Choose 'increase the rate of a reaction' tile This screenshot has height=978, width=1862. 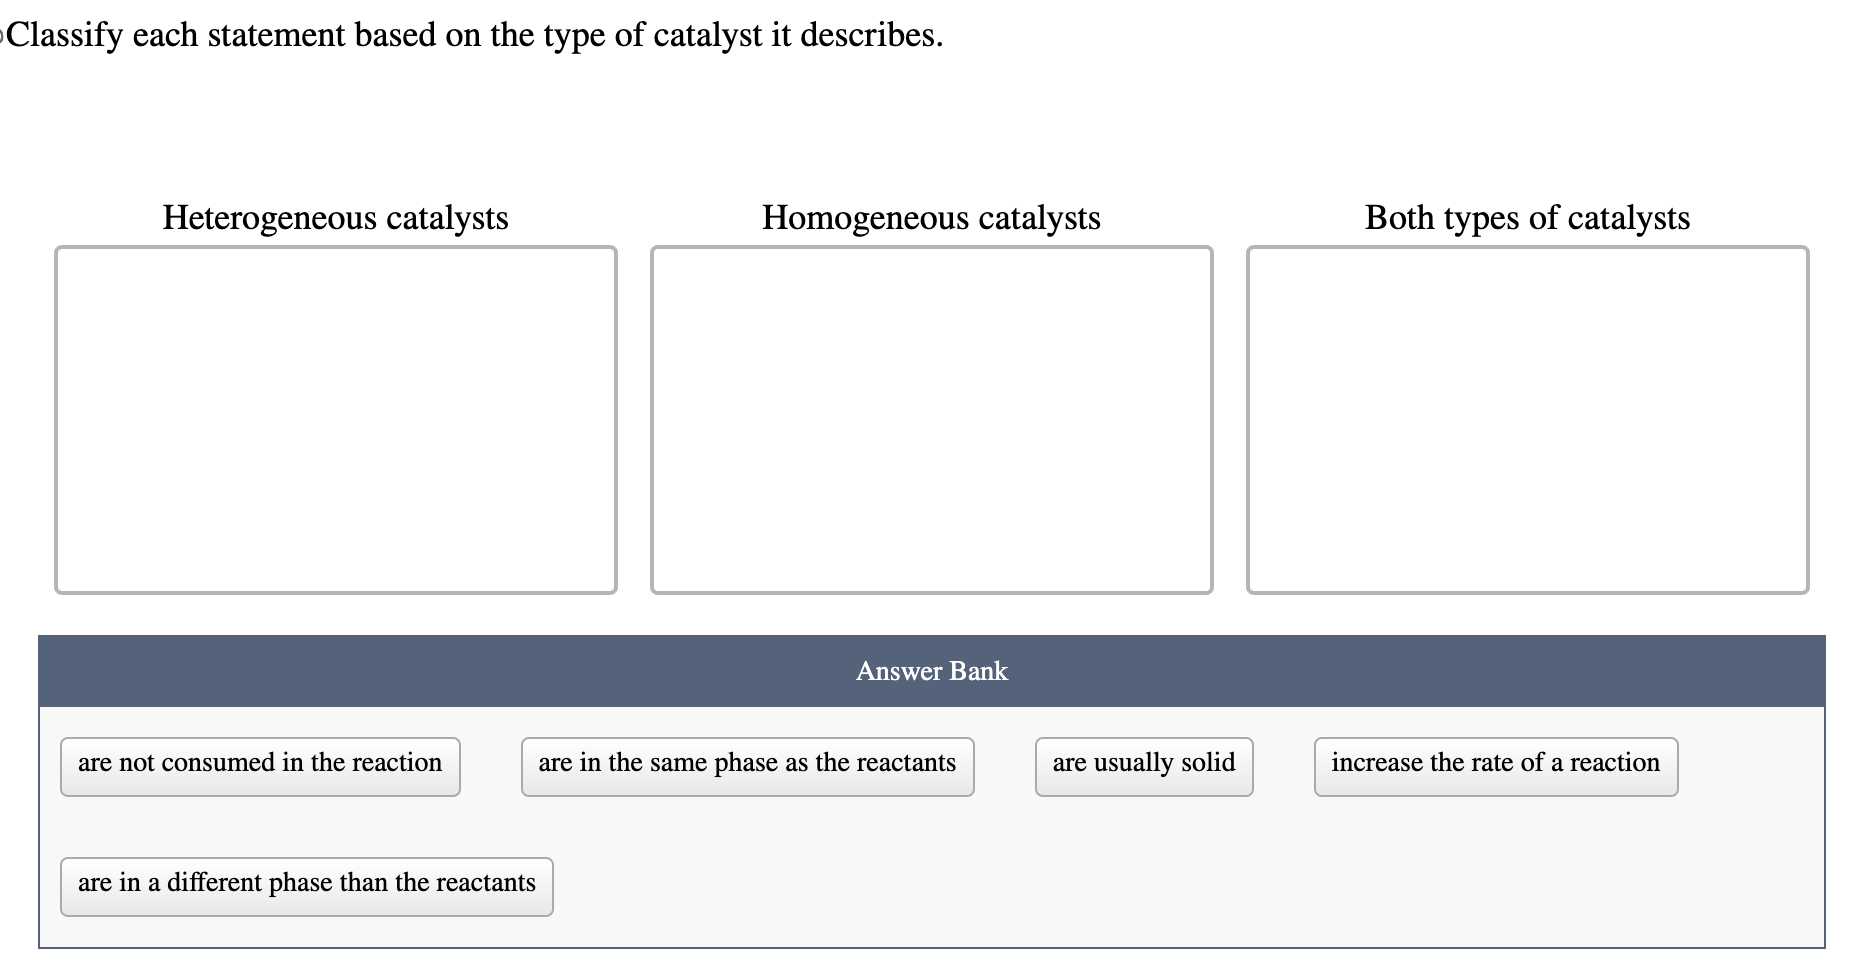pyautogui.click(x=1496, y=766)
